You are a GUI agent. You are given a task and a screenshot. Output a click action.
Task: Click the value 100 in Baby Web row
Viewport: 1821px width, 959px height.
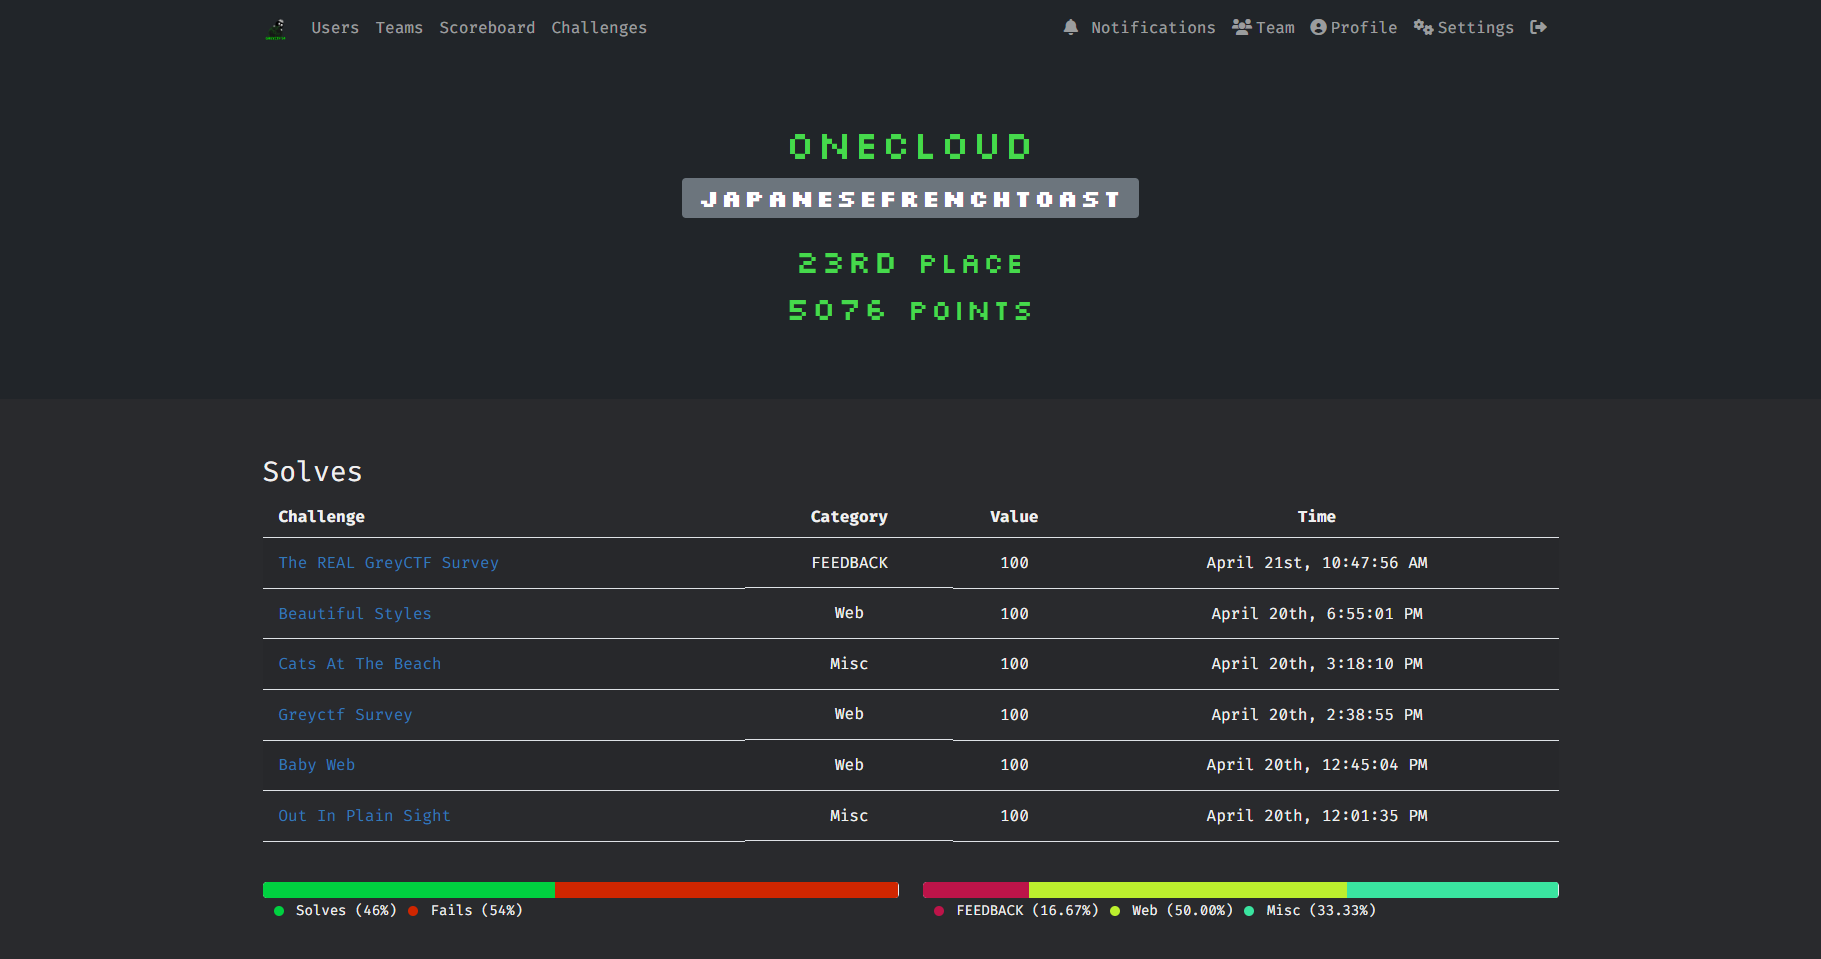click(1014, 765)
